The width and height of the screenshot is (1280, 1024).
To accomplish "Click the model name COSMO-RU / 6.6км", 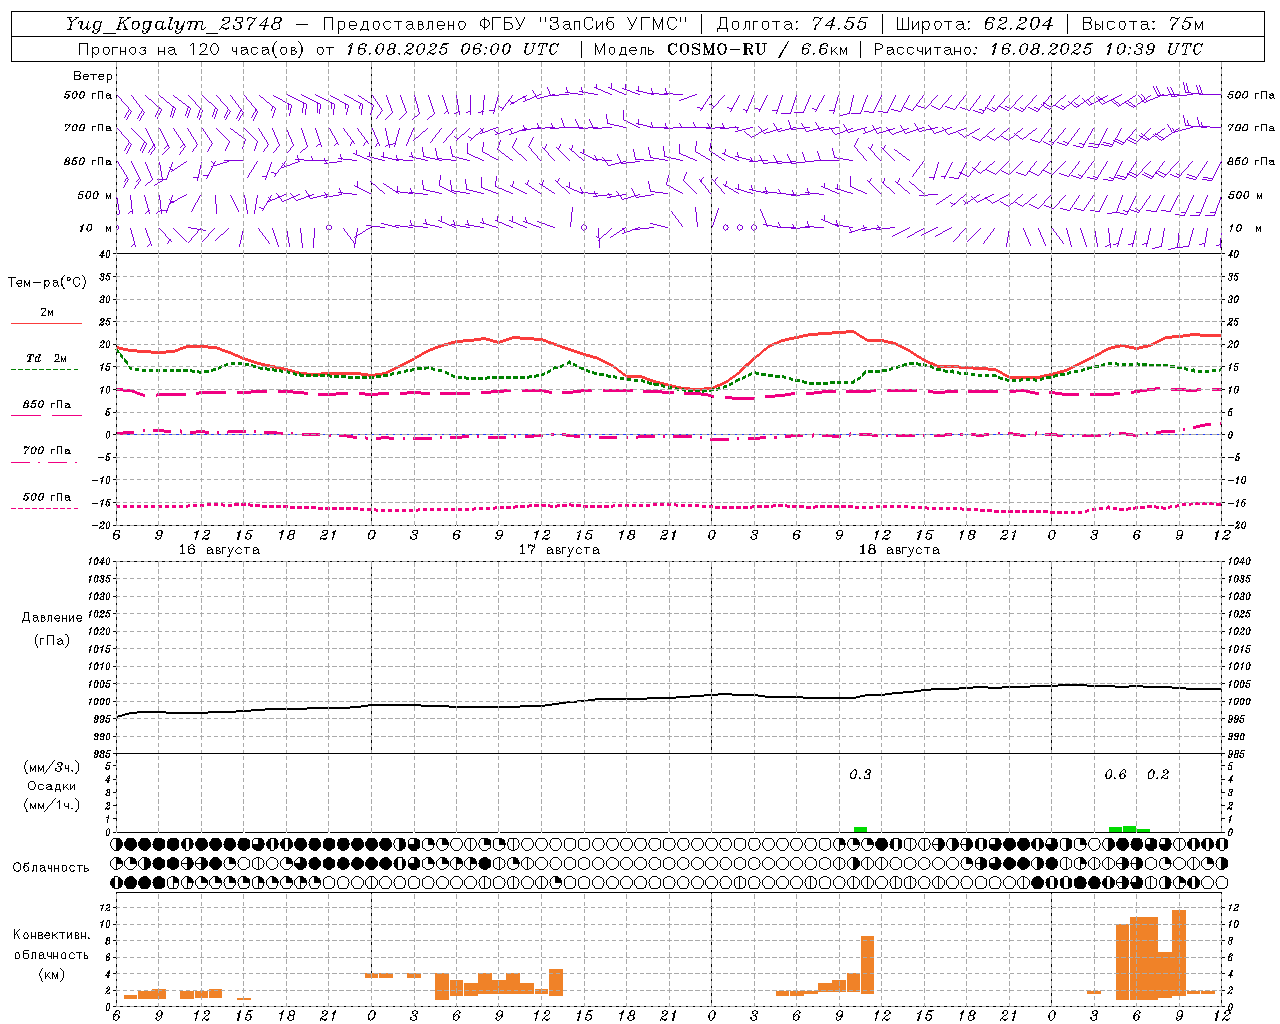I will [757, 49].
